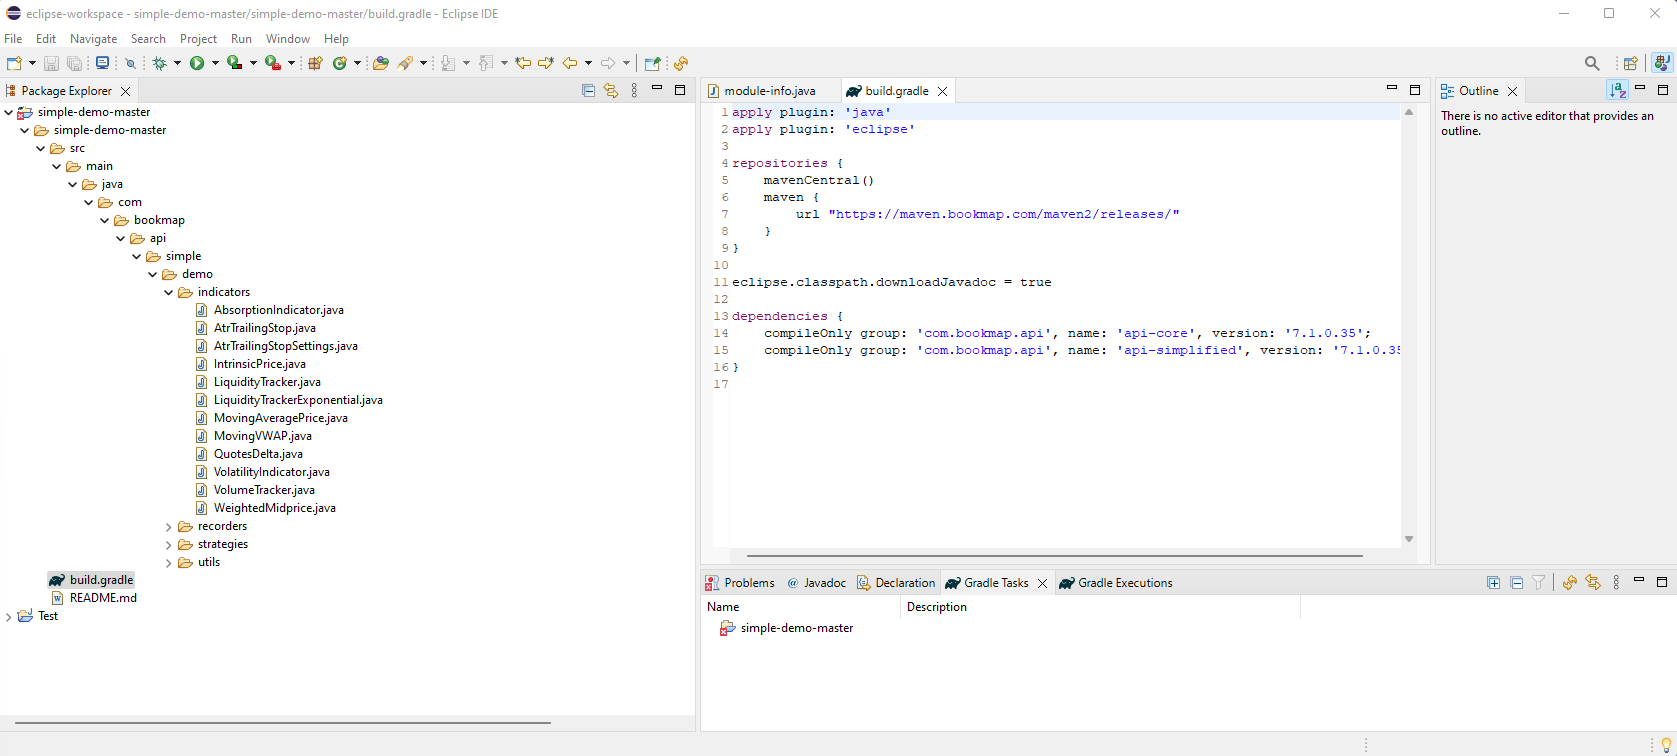Minimize the editor area pane
1677x756 pixels.
[x=1391, y=89]
